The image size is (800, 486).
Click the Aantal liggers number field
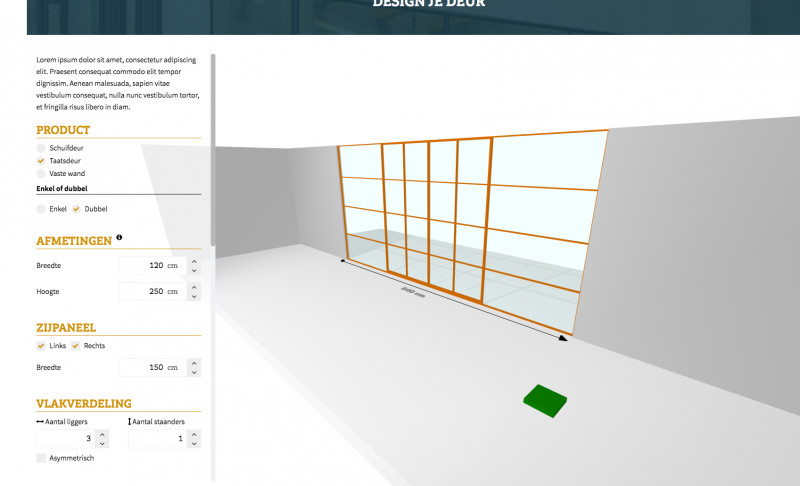point(66,439)
